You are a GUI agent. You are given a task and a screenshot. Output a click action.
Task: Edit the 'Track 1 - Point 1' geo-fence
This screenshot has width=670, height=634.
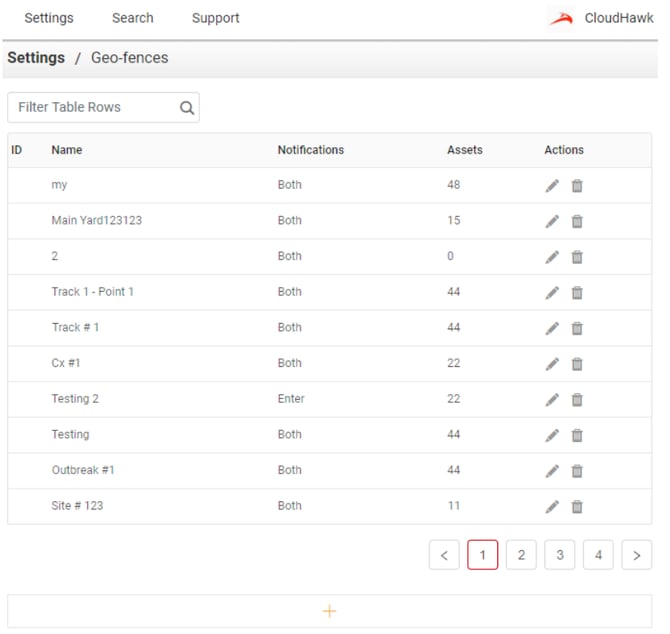tap(552, 293)
